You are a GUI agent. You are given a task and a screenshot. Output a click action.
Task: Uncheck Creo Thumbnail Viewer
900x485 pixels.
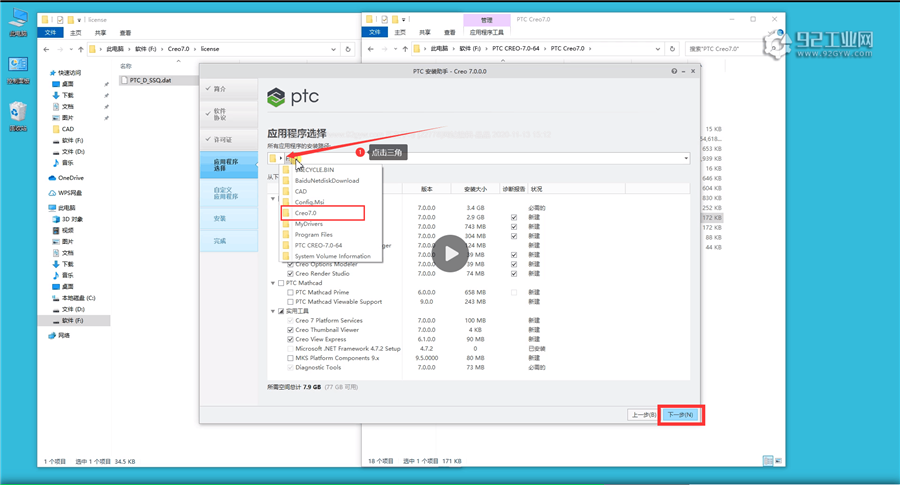tap(290, 330)
